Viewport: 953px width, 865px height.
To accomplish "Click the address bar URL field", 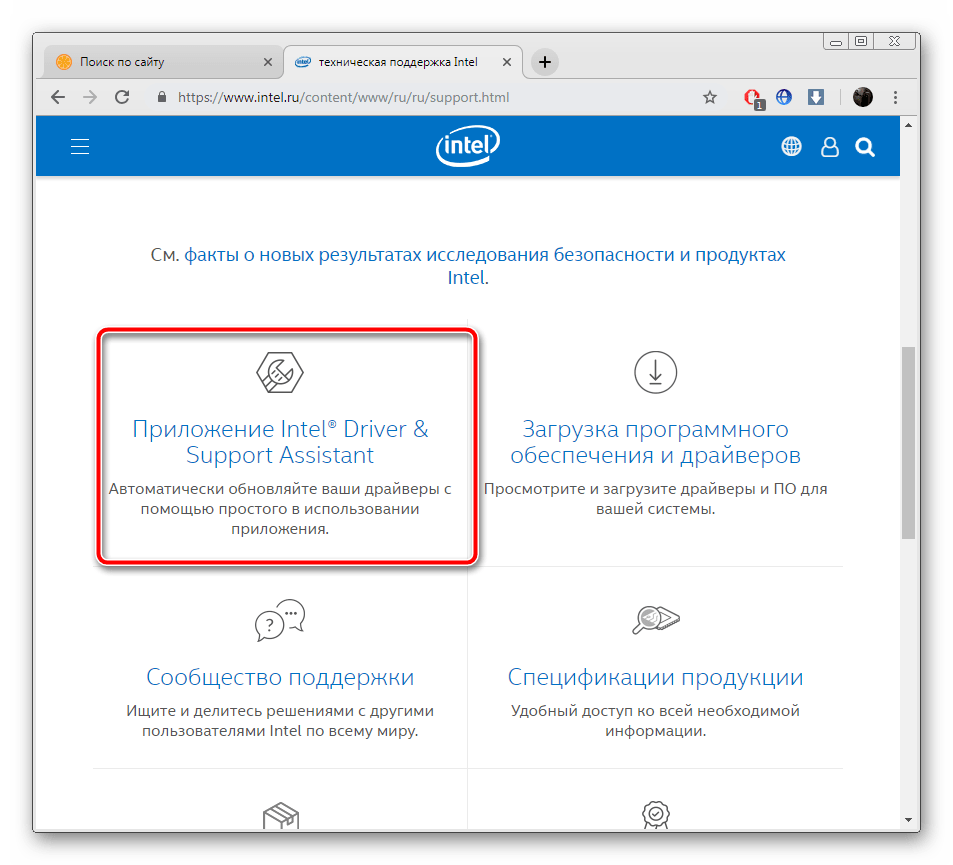I will point(400,97).
